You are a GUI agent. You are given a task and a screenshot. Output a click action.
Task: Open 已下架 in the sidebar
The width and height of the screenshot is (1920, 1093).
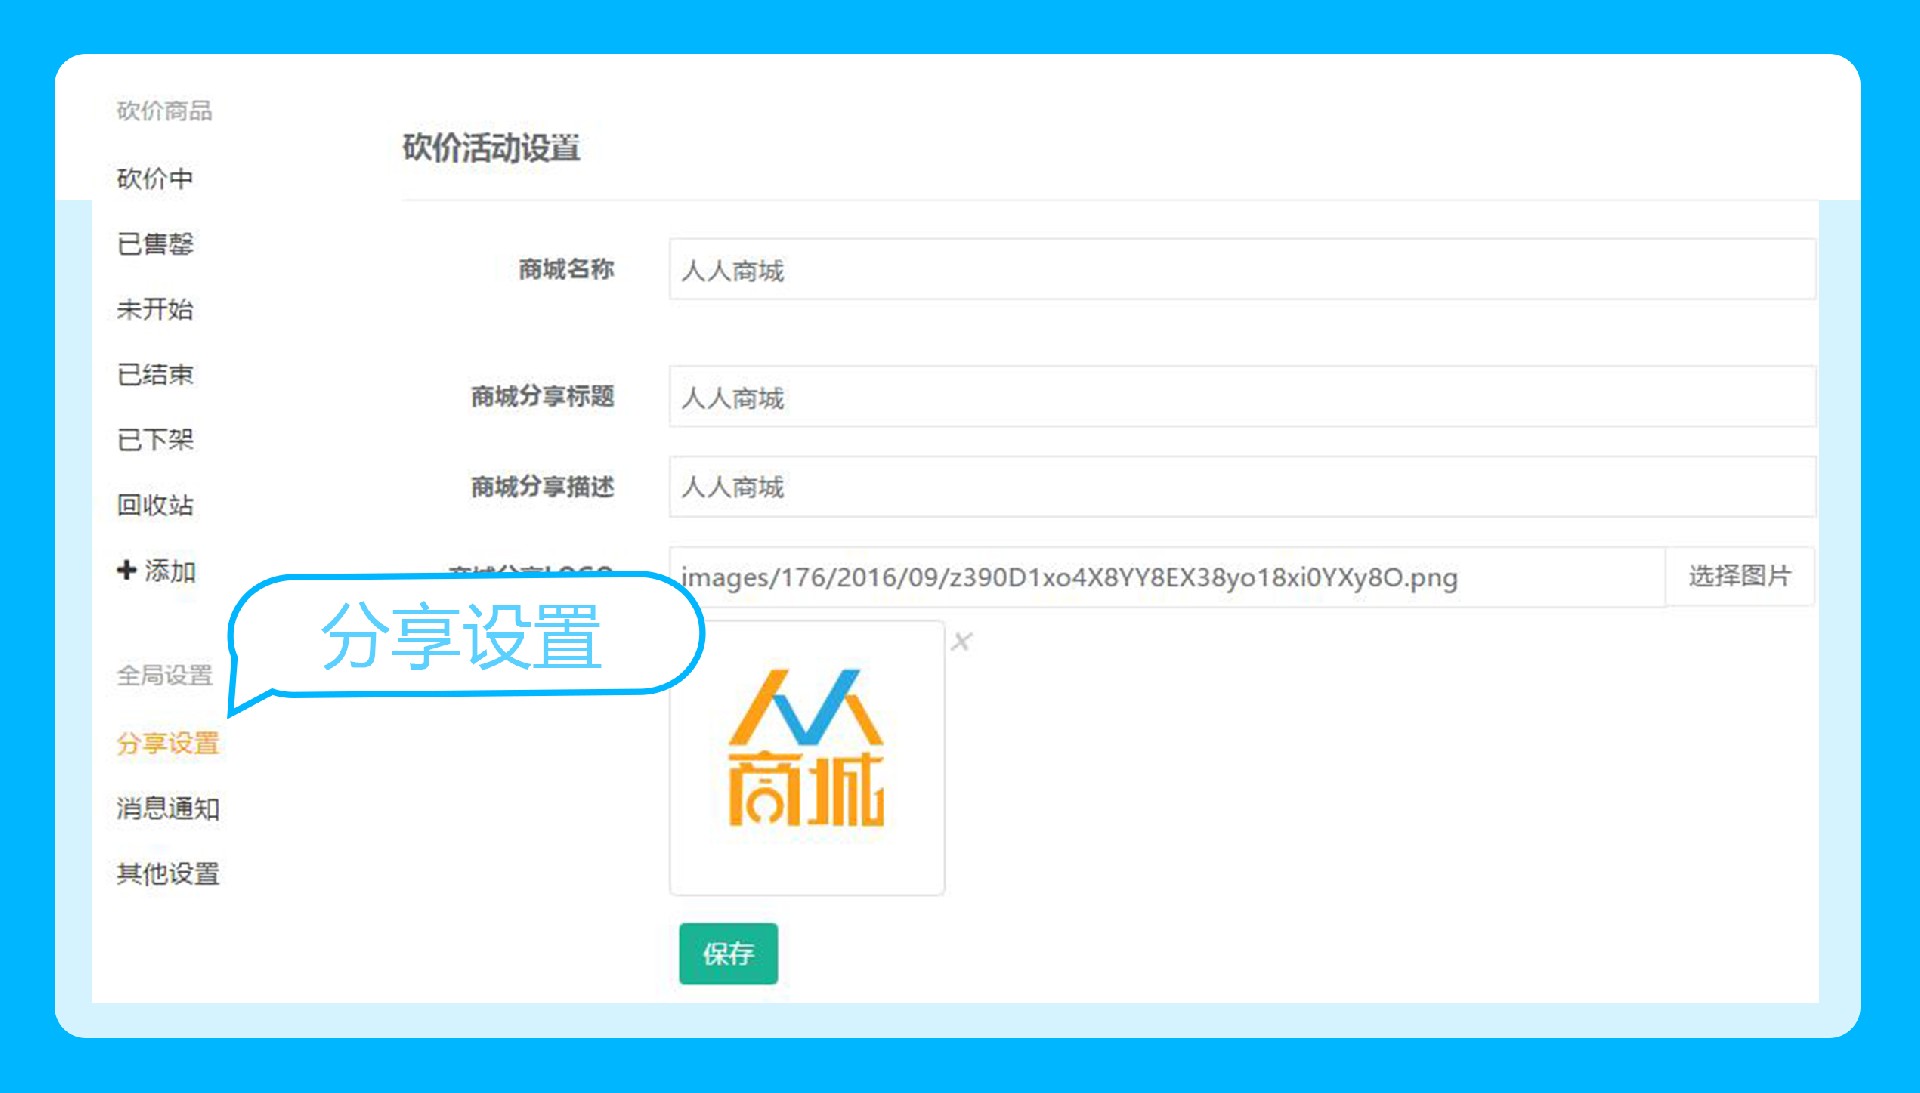click(x=155, y=440)
